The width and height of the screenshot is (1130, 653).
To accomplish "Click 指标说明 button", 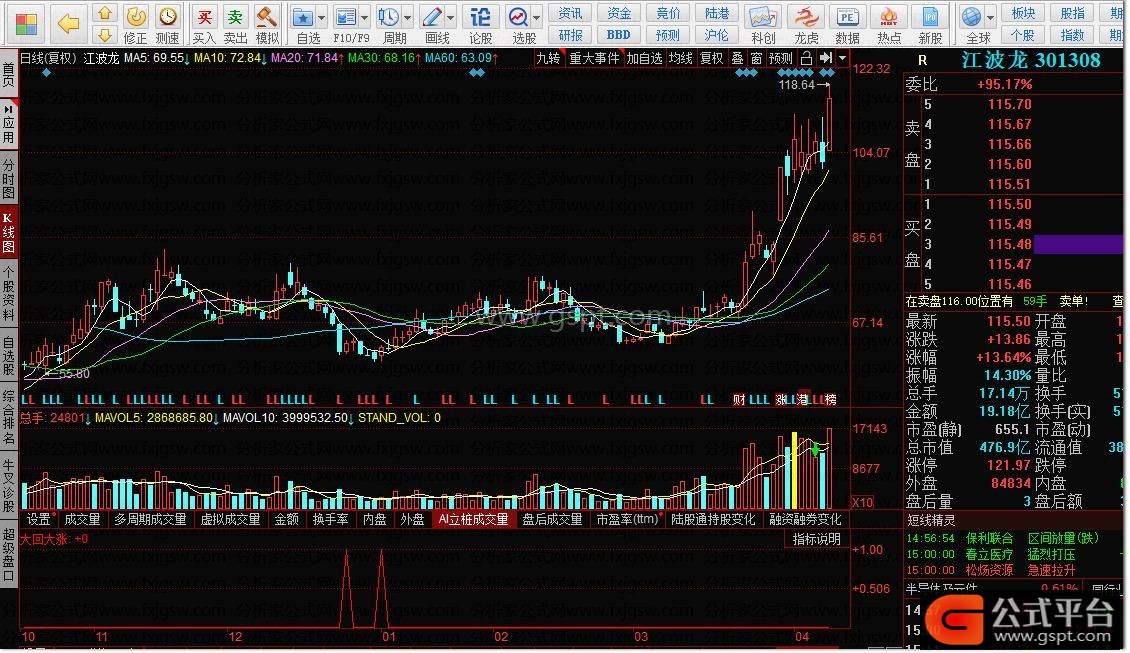I will point(817,539).
